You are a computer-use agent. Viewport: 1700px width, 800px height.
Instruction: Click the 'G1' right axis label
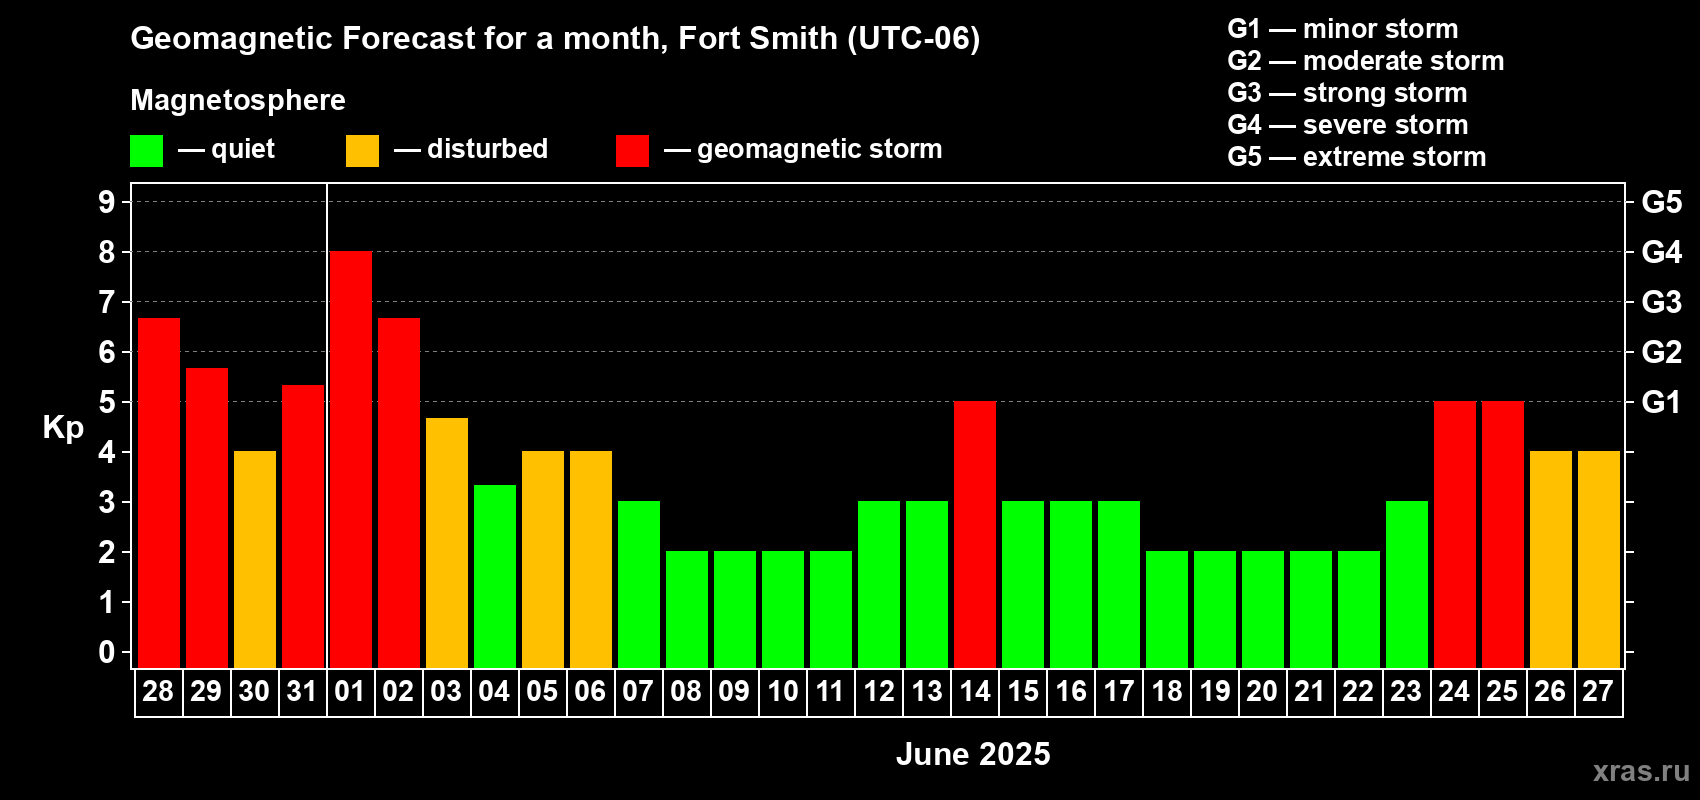coord(1662,402)
